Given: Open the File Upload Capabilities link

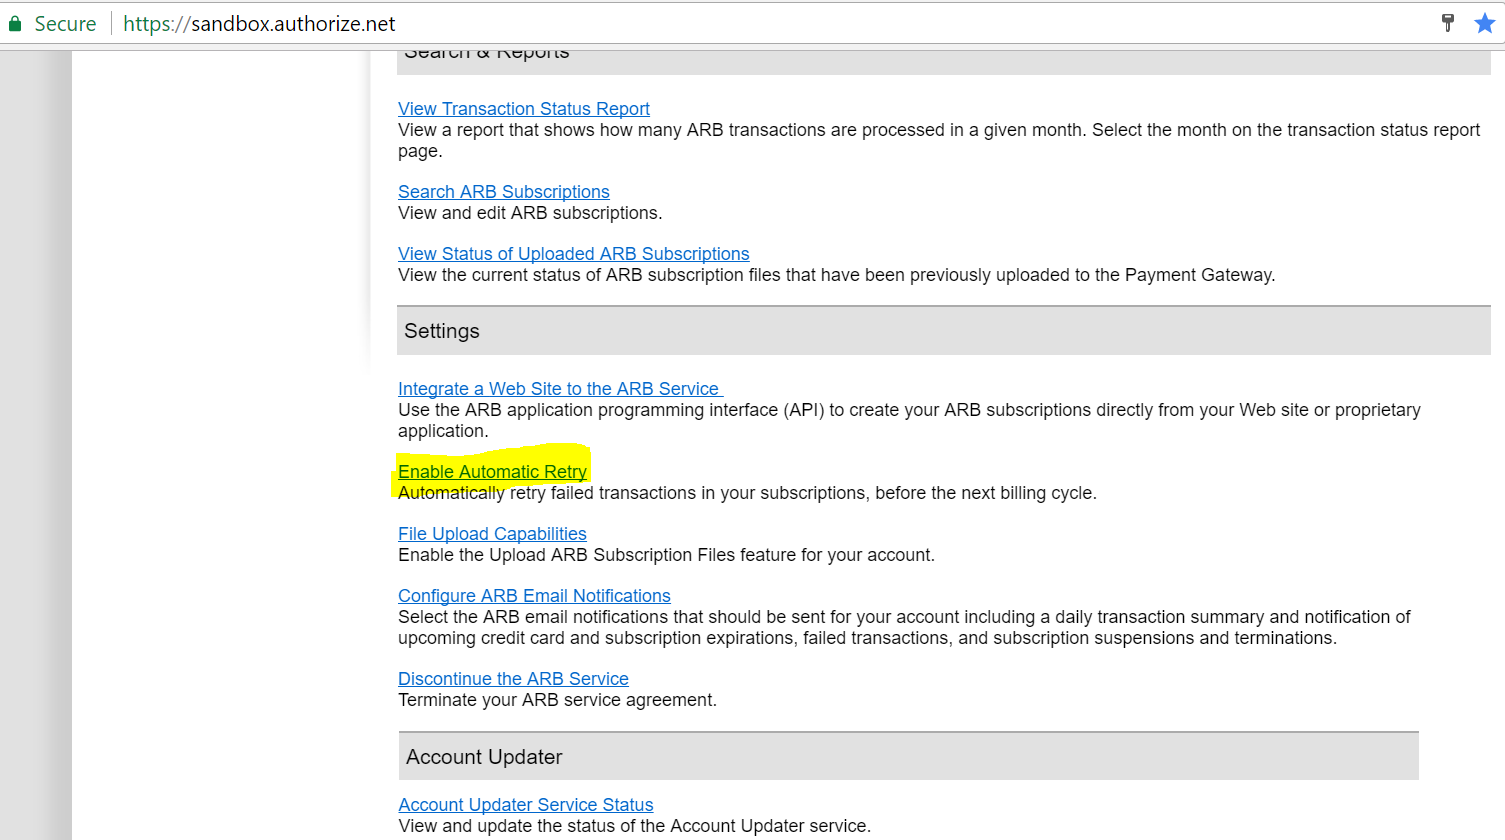Looking at the screenshot, I should click(x=492, y=534).
